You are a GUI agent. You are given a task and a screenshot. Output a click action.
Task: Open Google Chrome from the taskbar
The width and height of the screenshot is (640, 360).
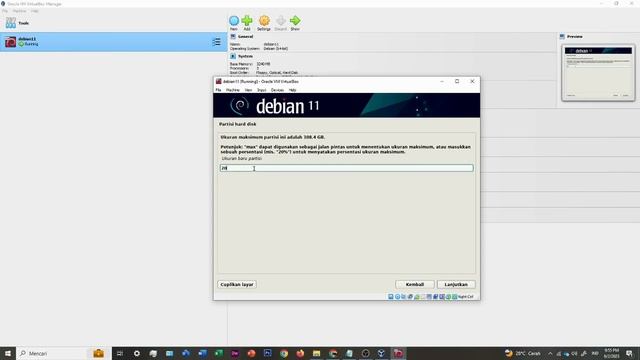point(284,353)
